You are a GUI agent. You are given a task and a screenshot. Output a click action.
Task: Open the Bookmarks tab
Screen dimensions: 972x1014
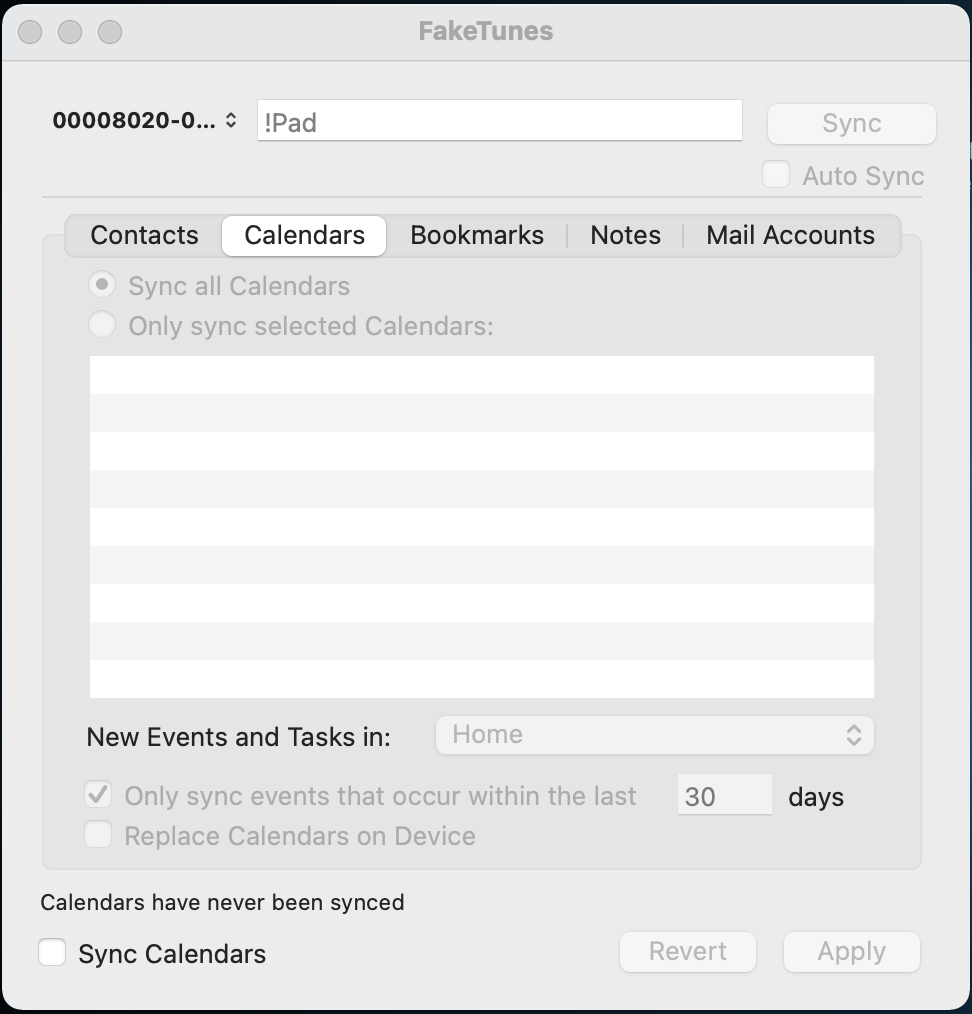[x=477, y=235]
